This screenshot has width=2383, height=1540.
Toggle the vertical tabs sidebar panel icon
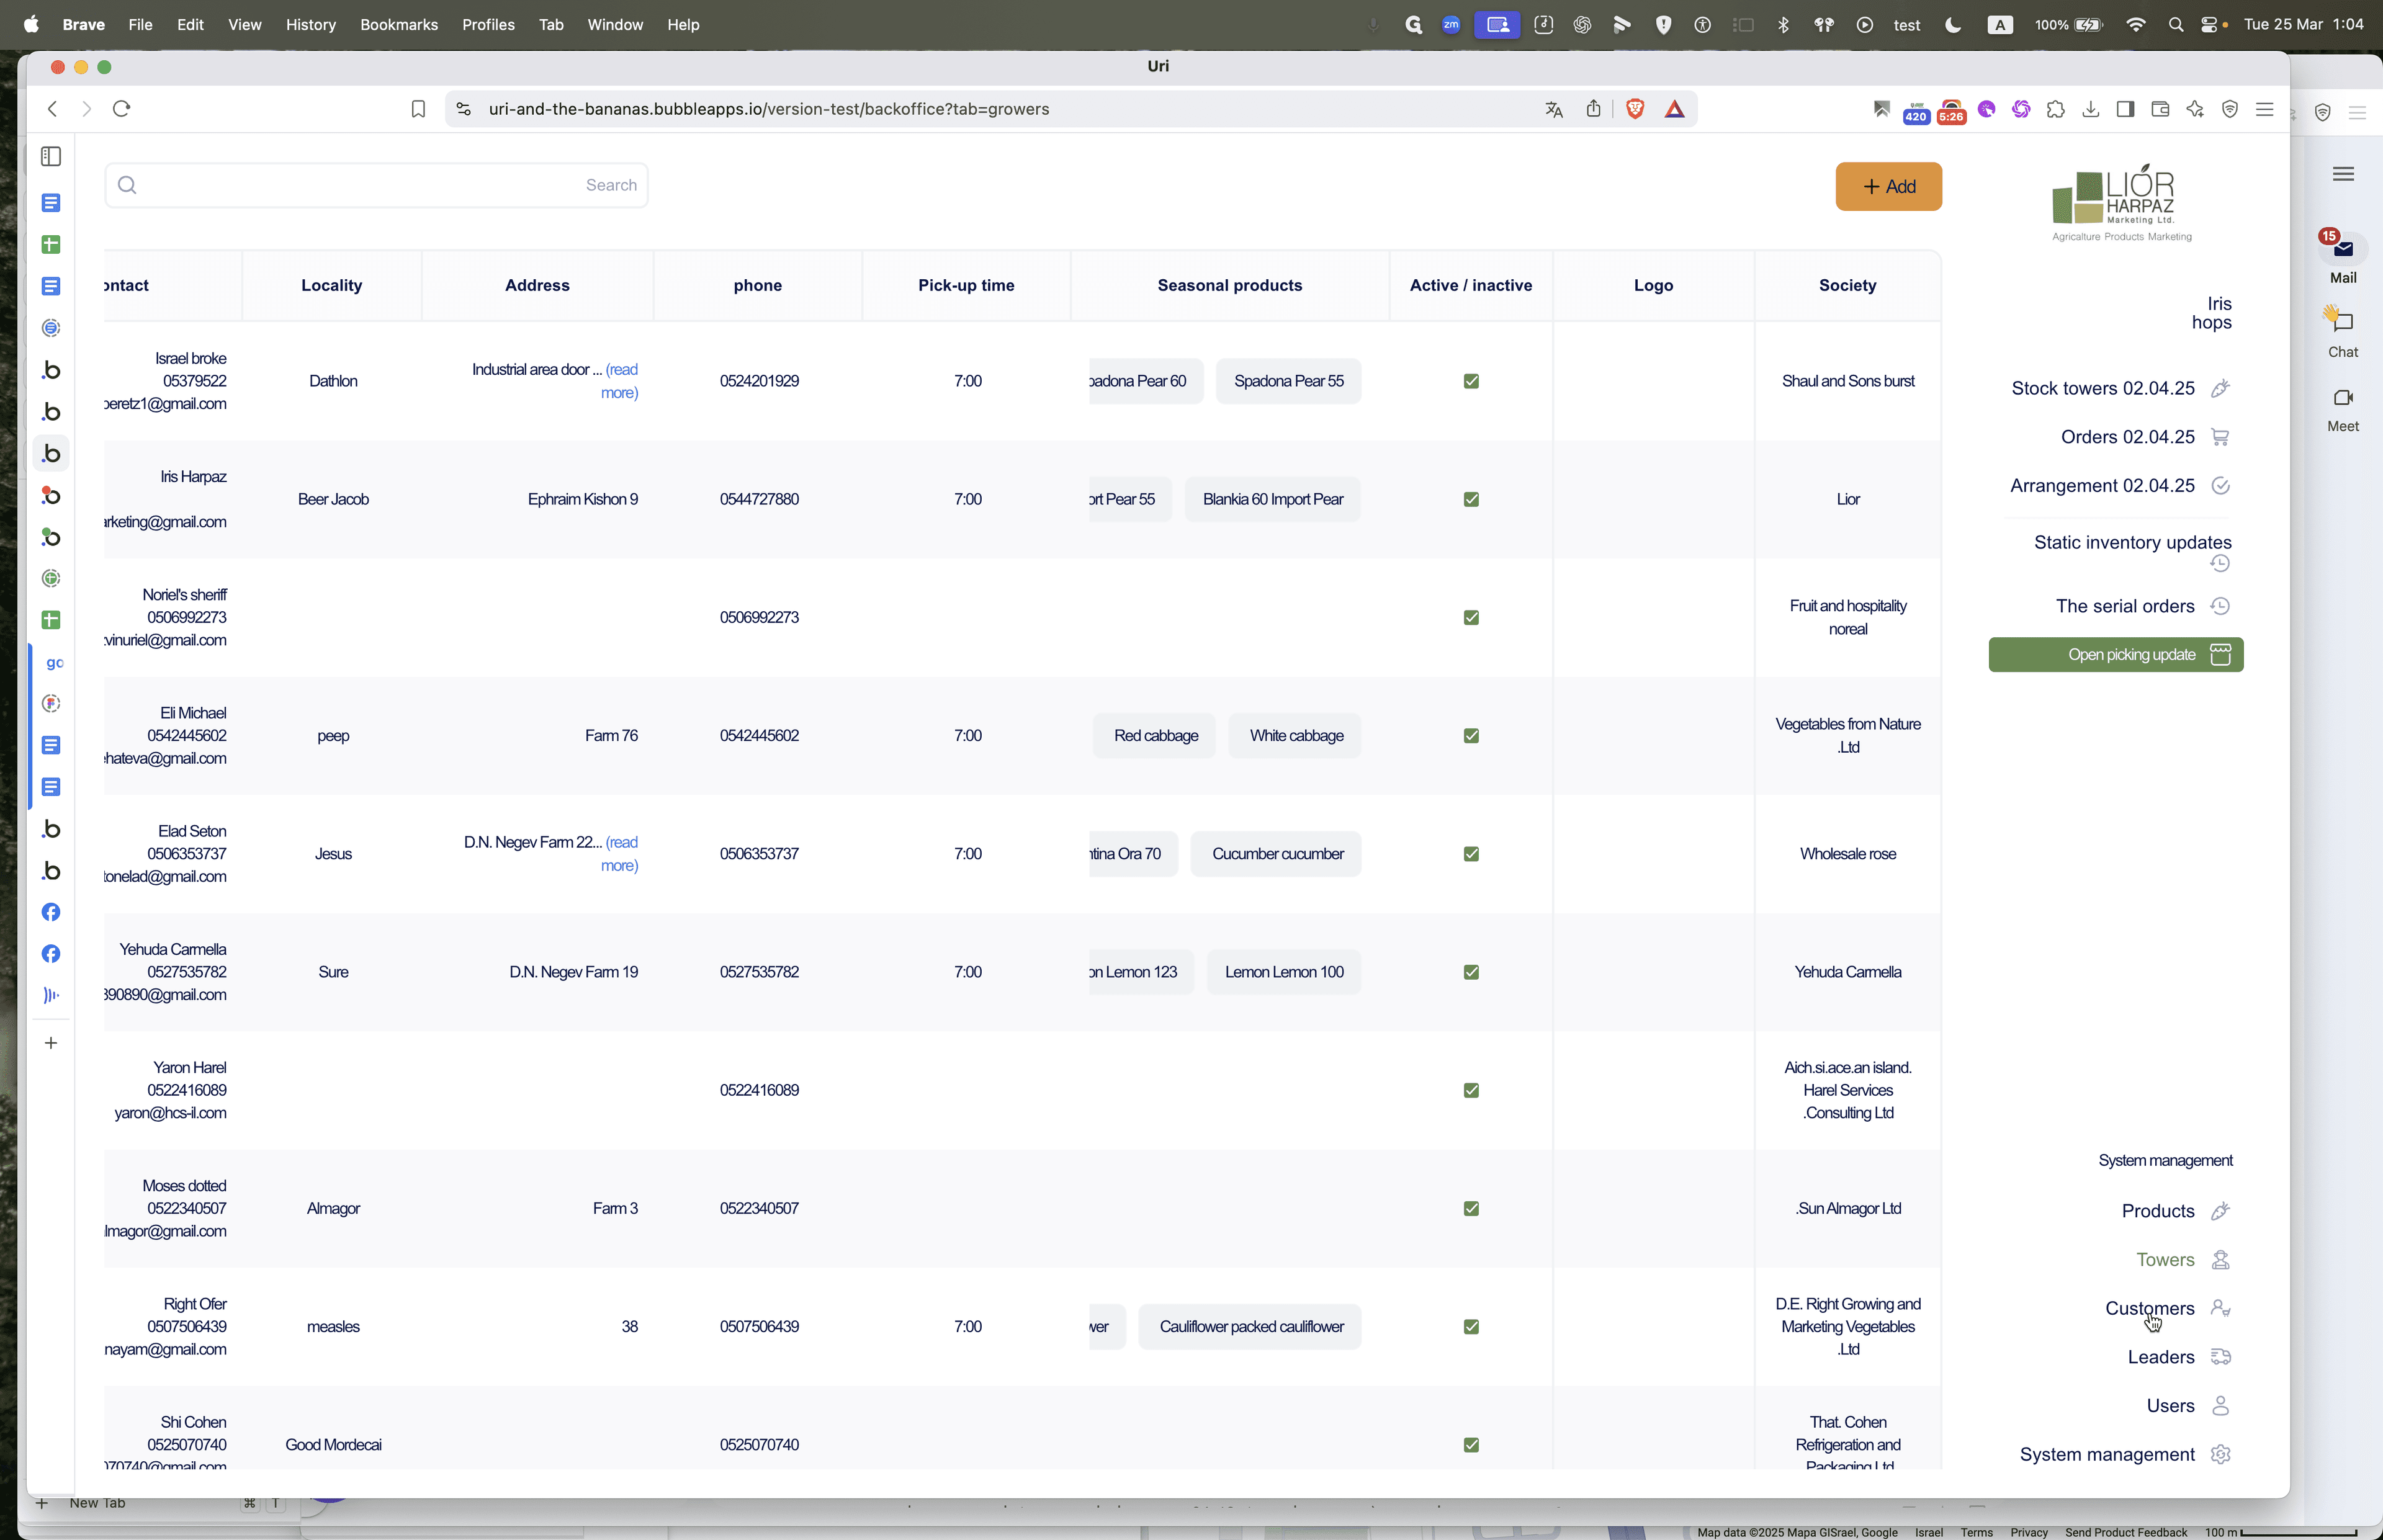(x=51, y=157)
